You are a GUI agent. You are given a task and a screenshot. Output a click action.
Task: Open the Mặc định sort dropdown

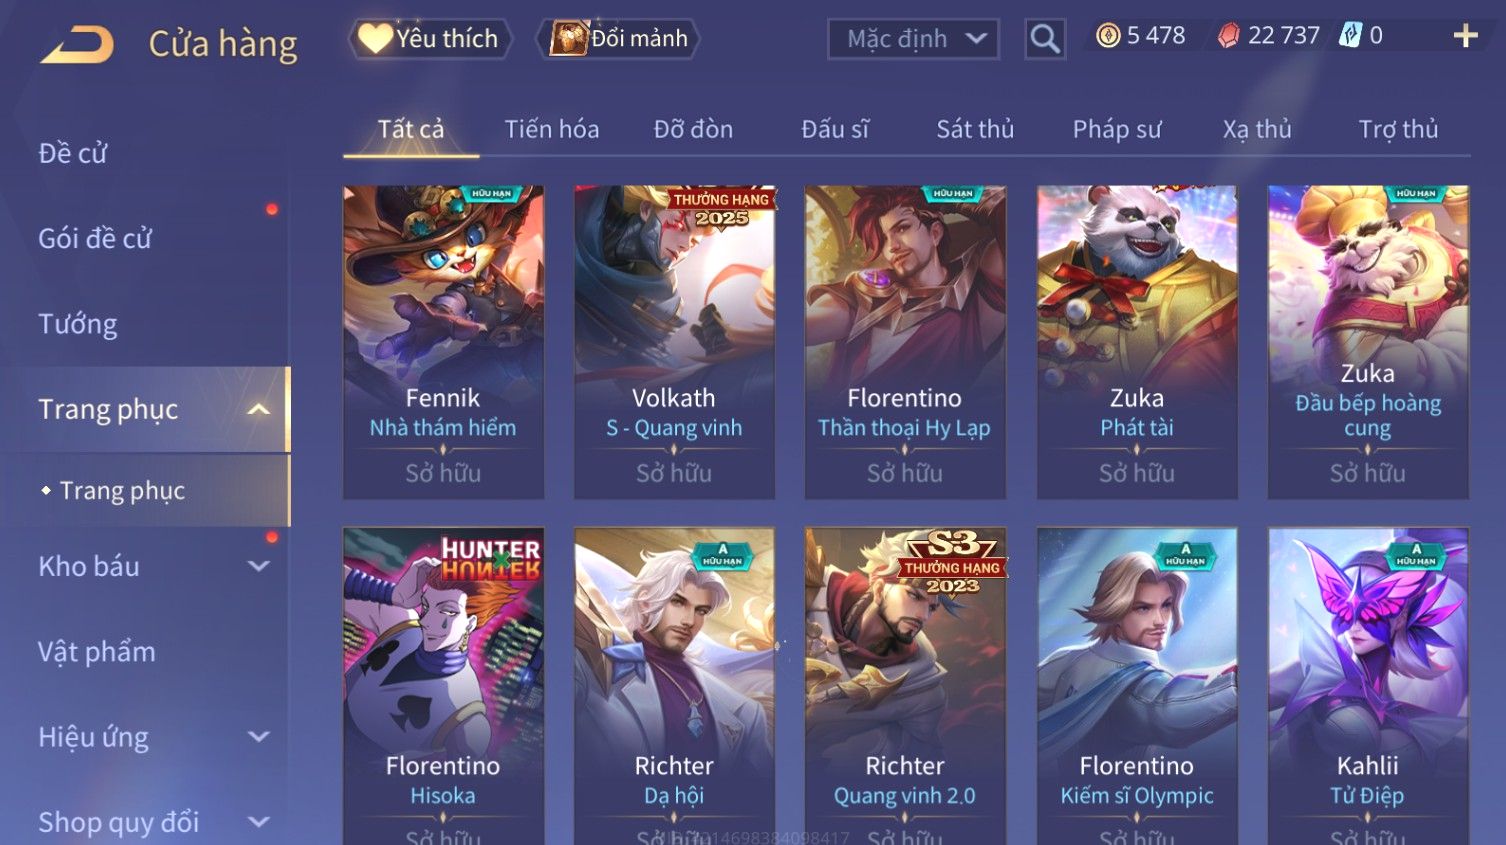[x=913, y=39]
